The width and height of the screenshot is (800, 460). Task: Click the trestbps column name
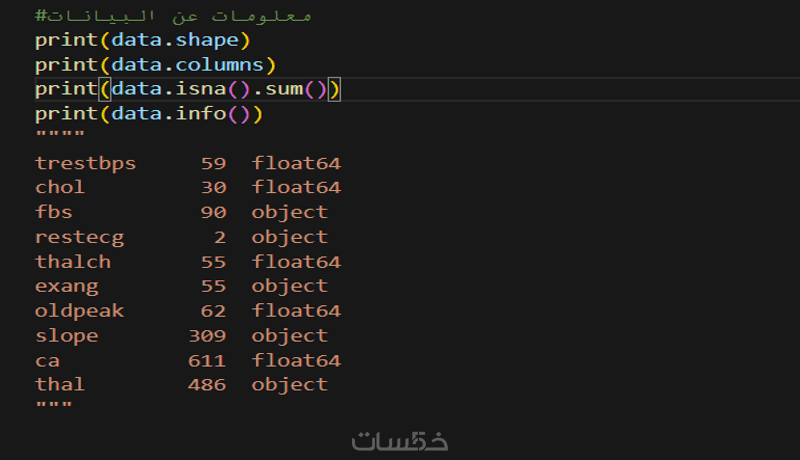pos(85,163)
